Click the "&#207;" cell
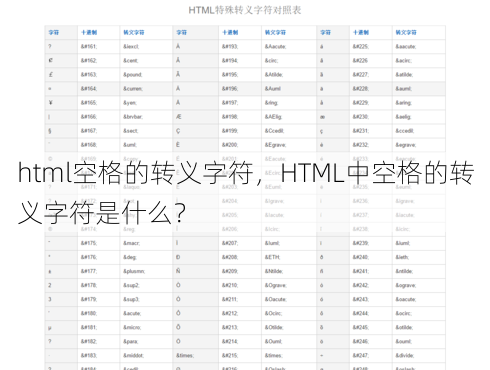The width and height of the screenshot is (490, 370). (x=240, y=243)
